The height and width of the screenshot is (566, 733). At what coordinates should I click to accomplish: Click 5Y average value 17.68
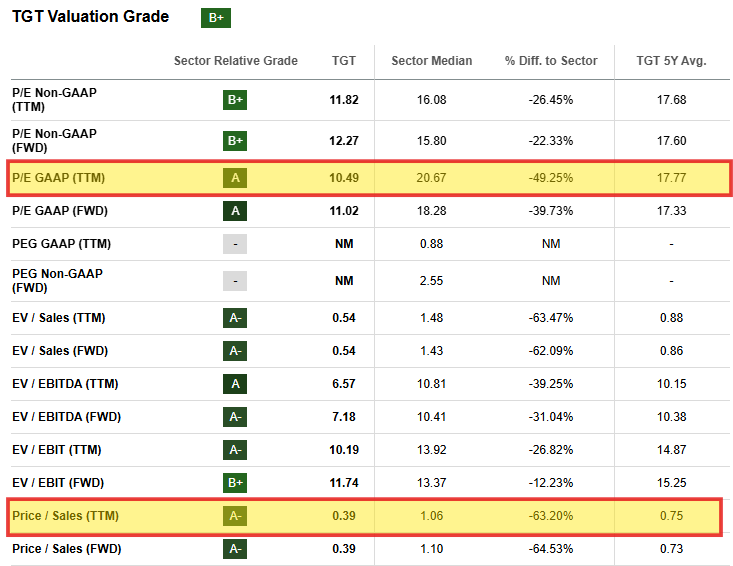click(671, 100)
